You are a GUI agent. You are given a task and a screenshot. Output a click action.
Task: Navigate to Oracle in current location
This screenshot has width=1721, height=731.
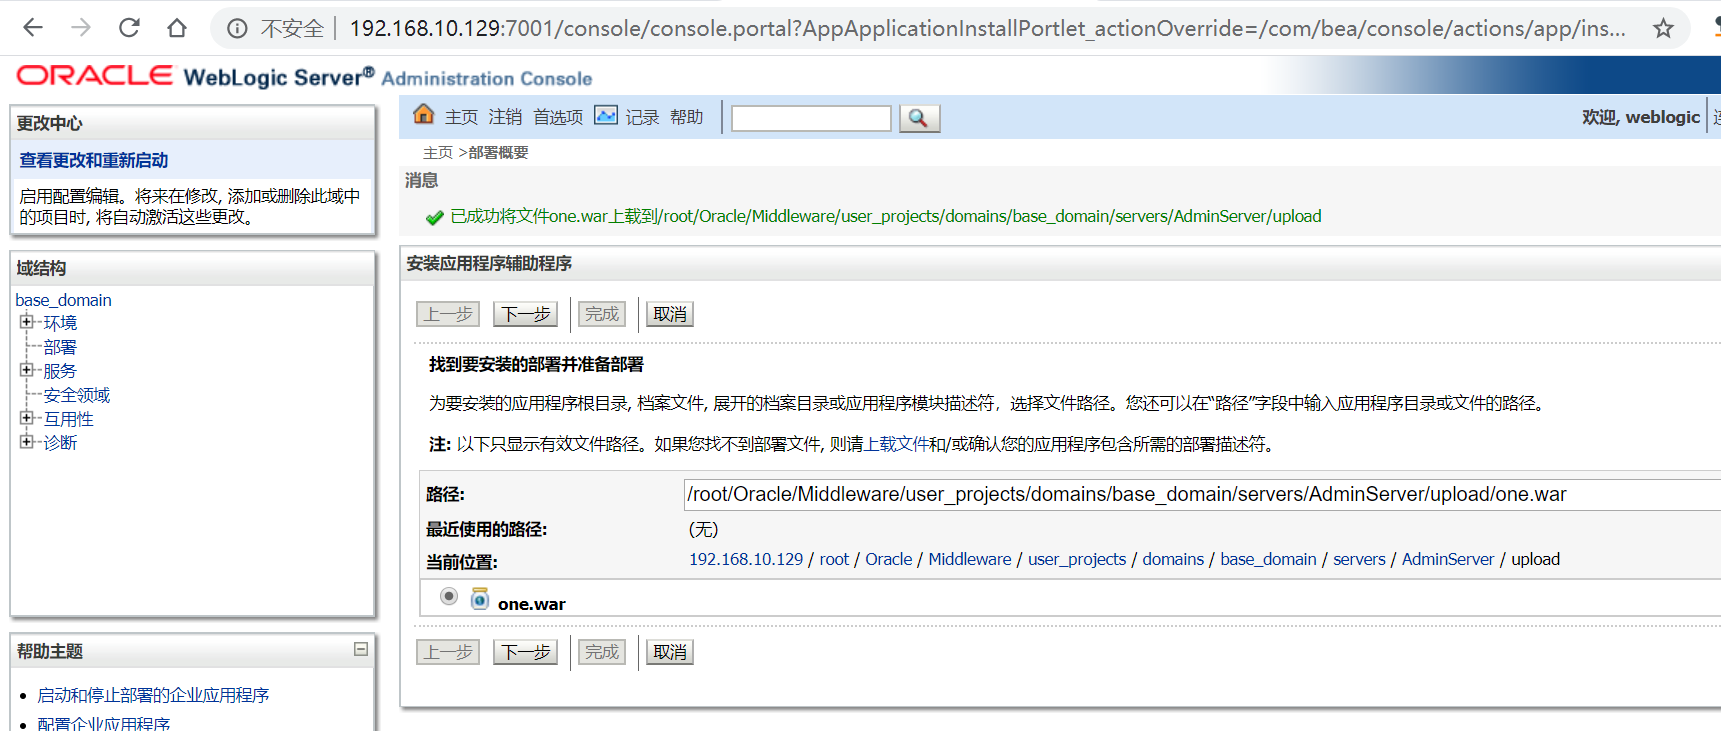pyautogui.click(x=889, y=559)
